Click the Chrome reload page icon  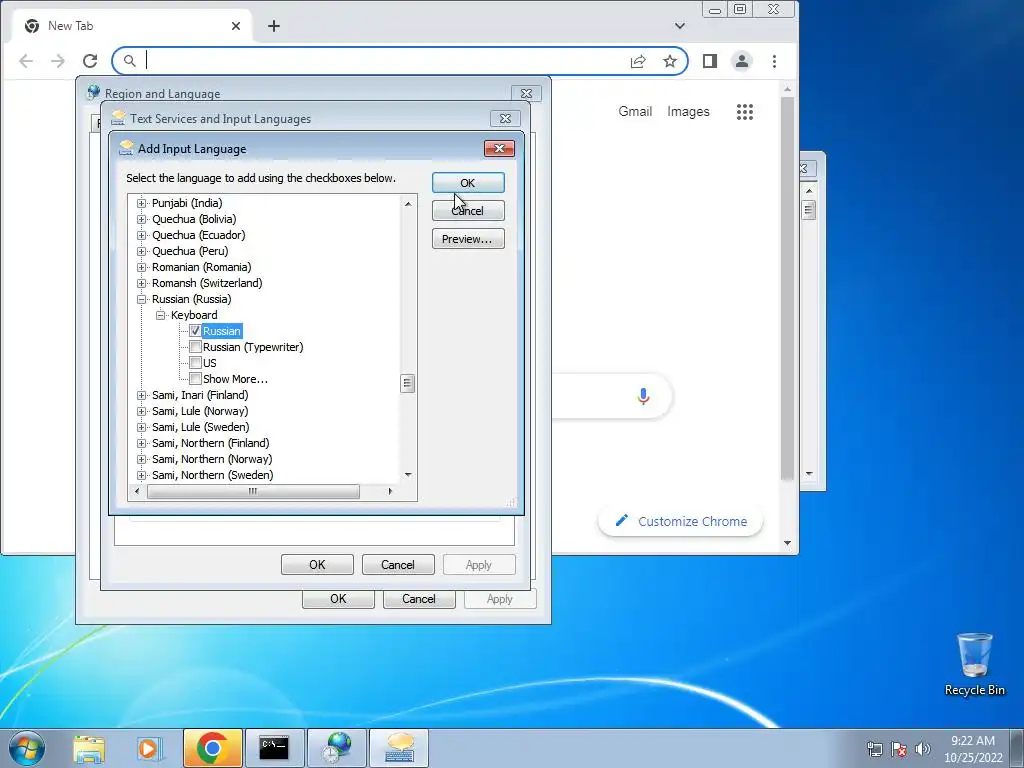90,61
